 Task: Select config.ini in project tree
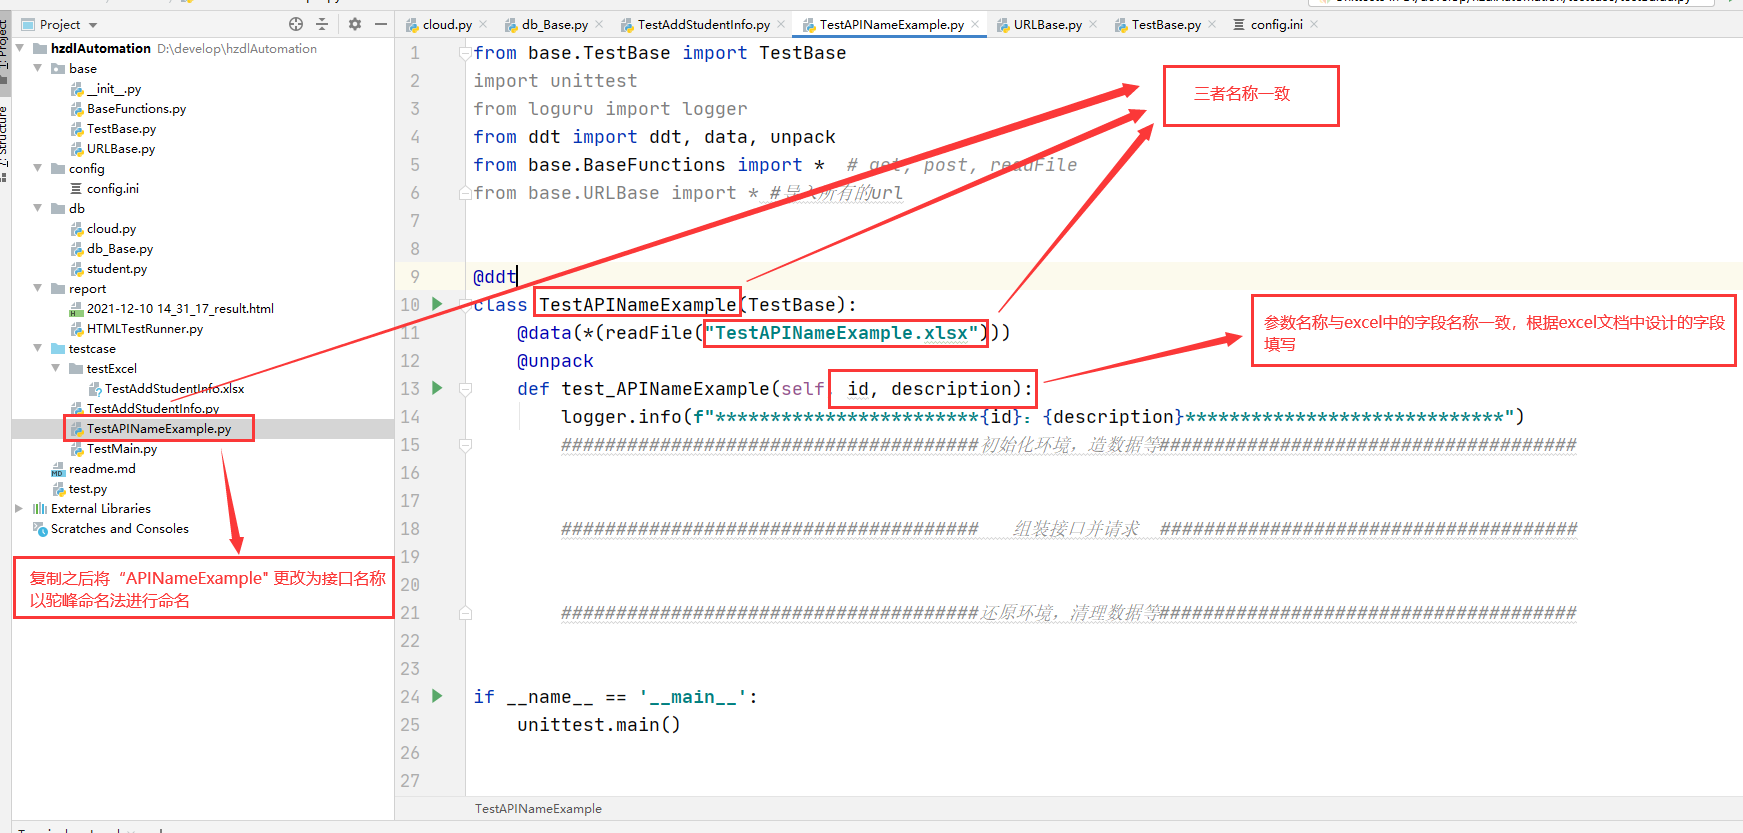[112, 189]
